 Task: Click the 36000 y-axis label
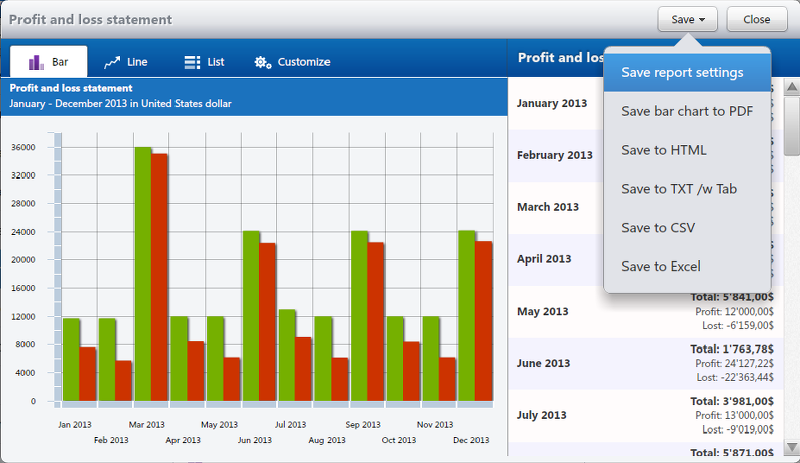coord(23,148)
